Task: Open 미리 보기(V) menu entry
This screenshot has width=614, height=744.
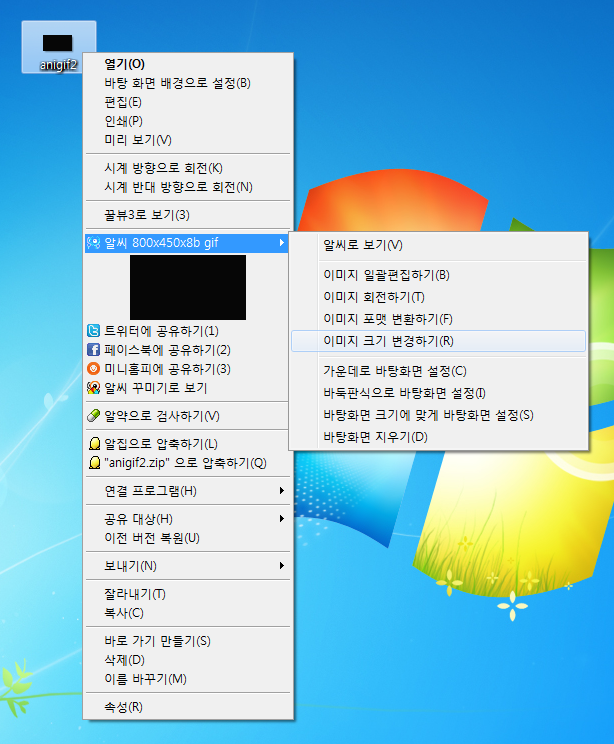Action: coord(187,140)
